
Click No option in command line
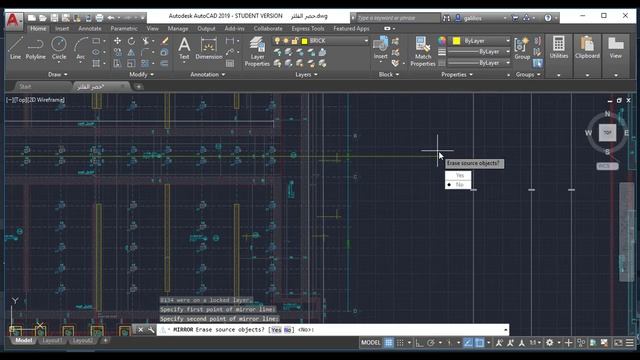[x=287, y=330]
